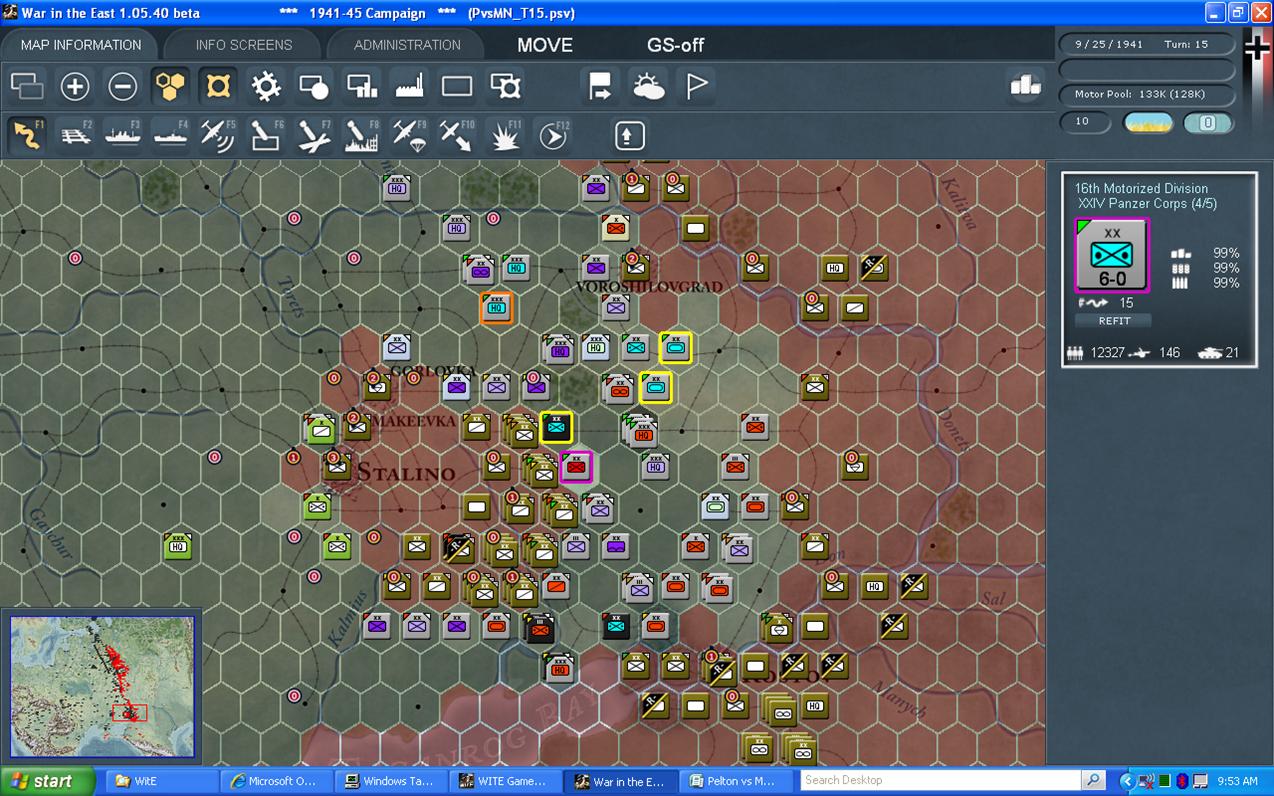Click the flag with arrow icon
1274x796 pixels.
600,86
